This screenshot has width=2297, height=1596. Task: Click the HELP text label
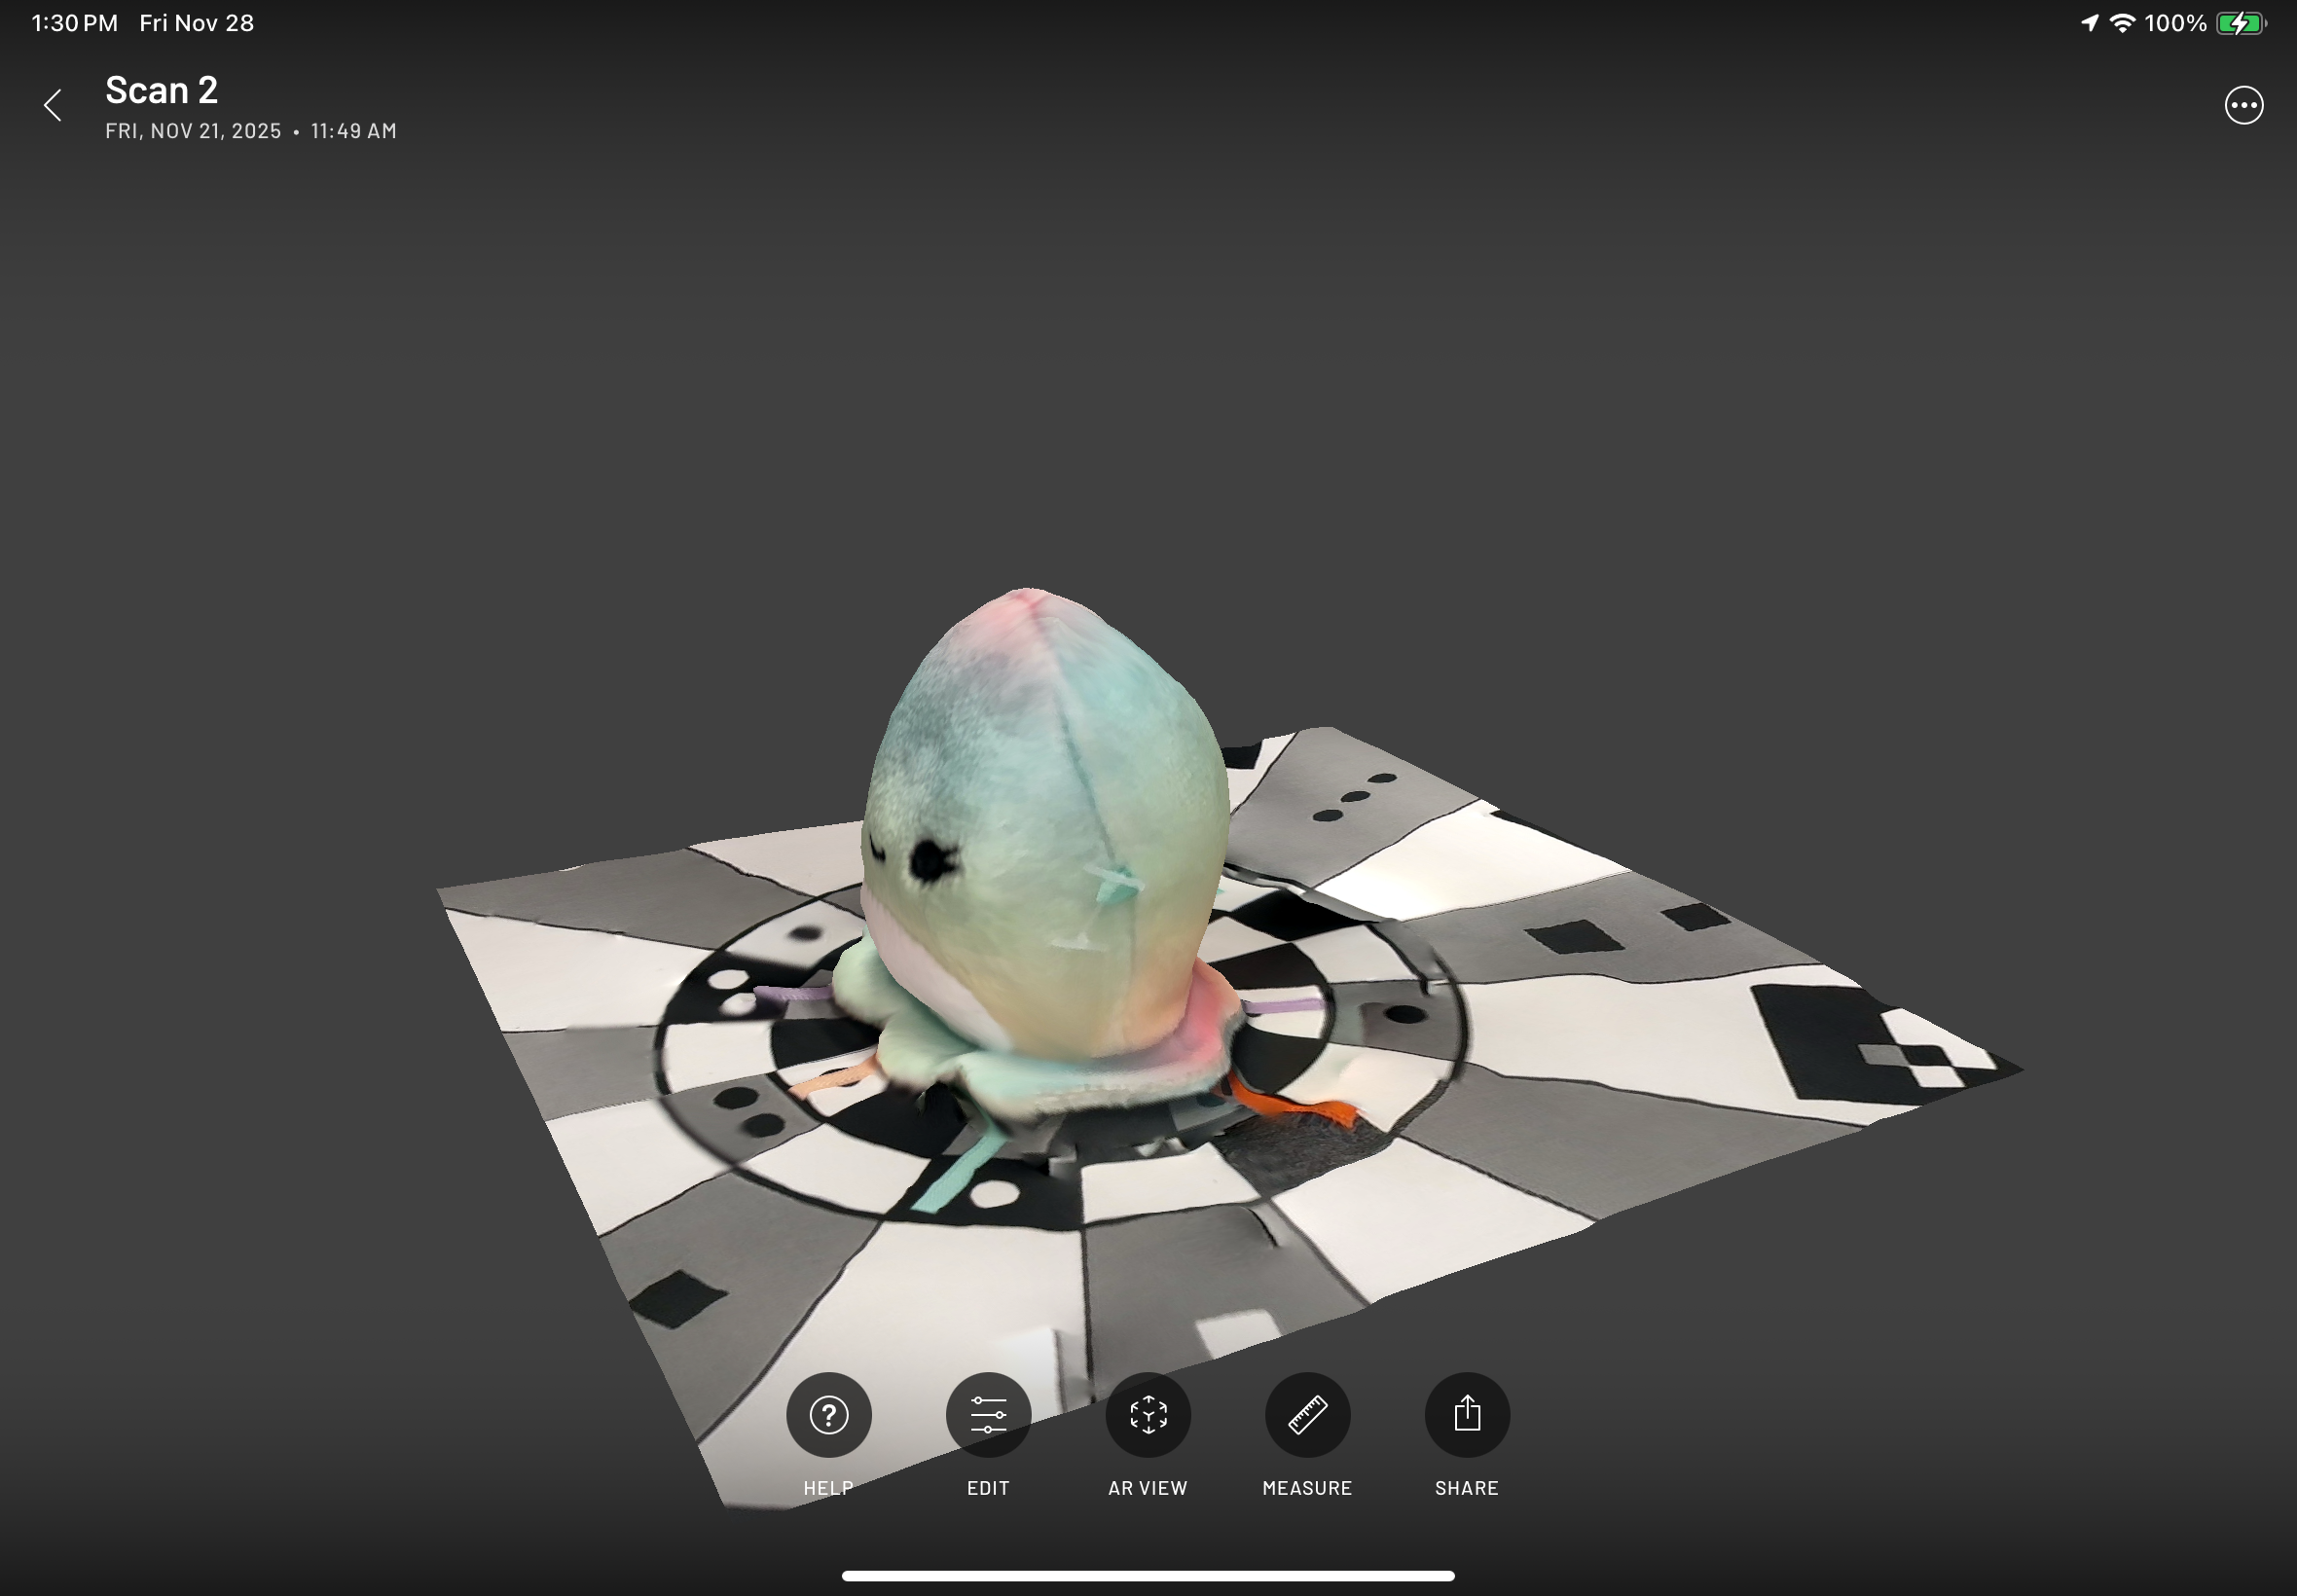[828, 1488]
